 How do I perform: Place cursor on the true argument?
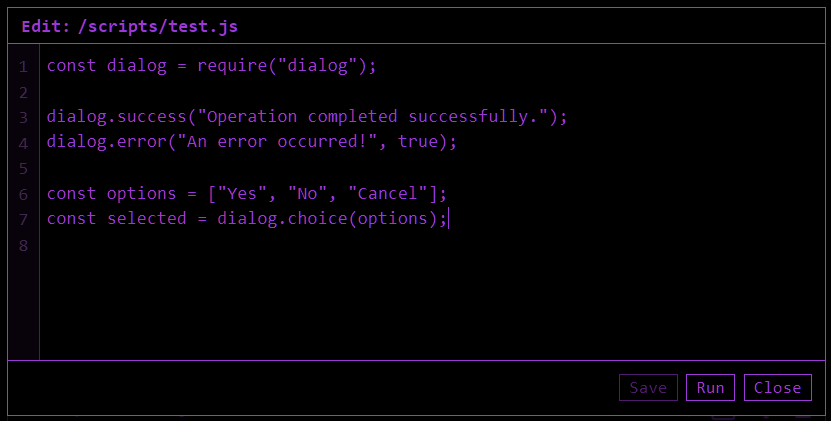point(418,142)
